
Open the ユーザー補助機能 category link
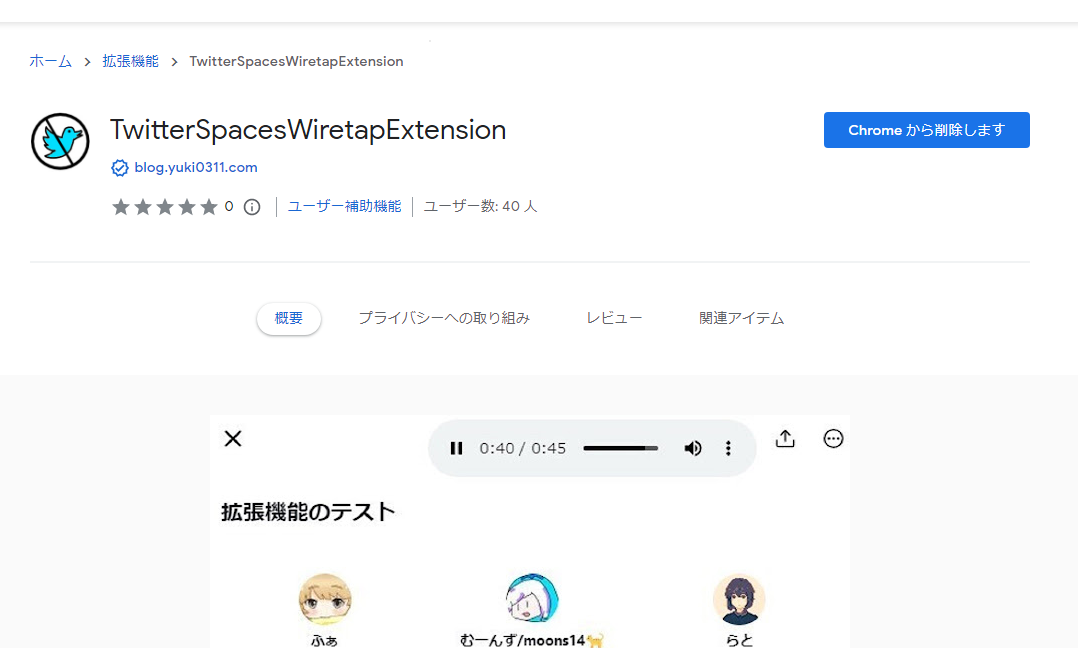pyautogui.click(x=344, y=206)
